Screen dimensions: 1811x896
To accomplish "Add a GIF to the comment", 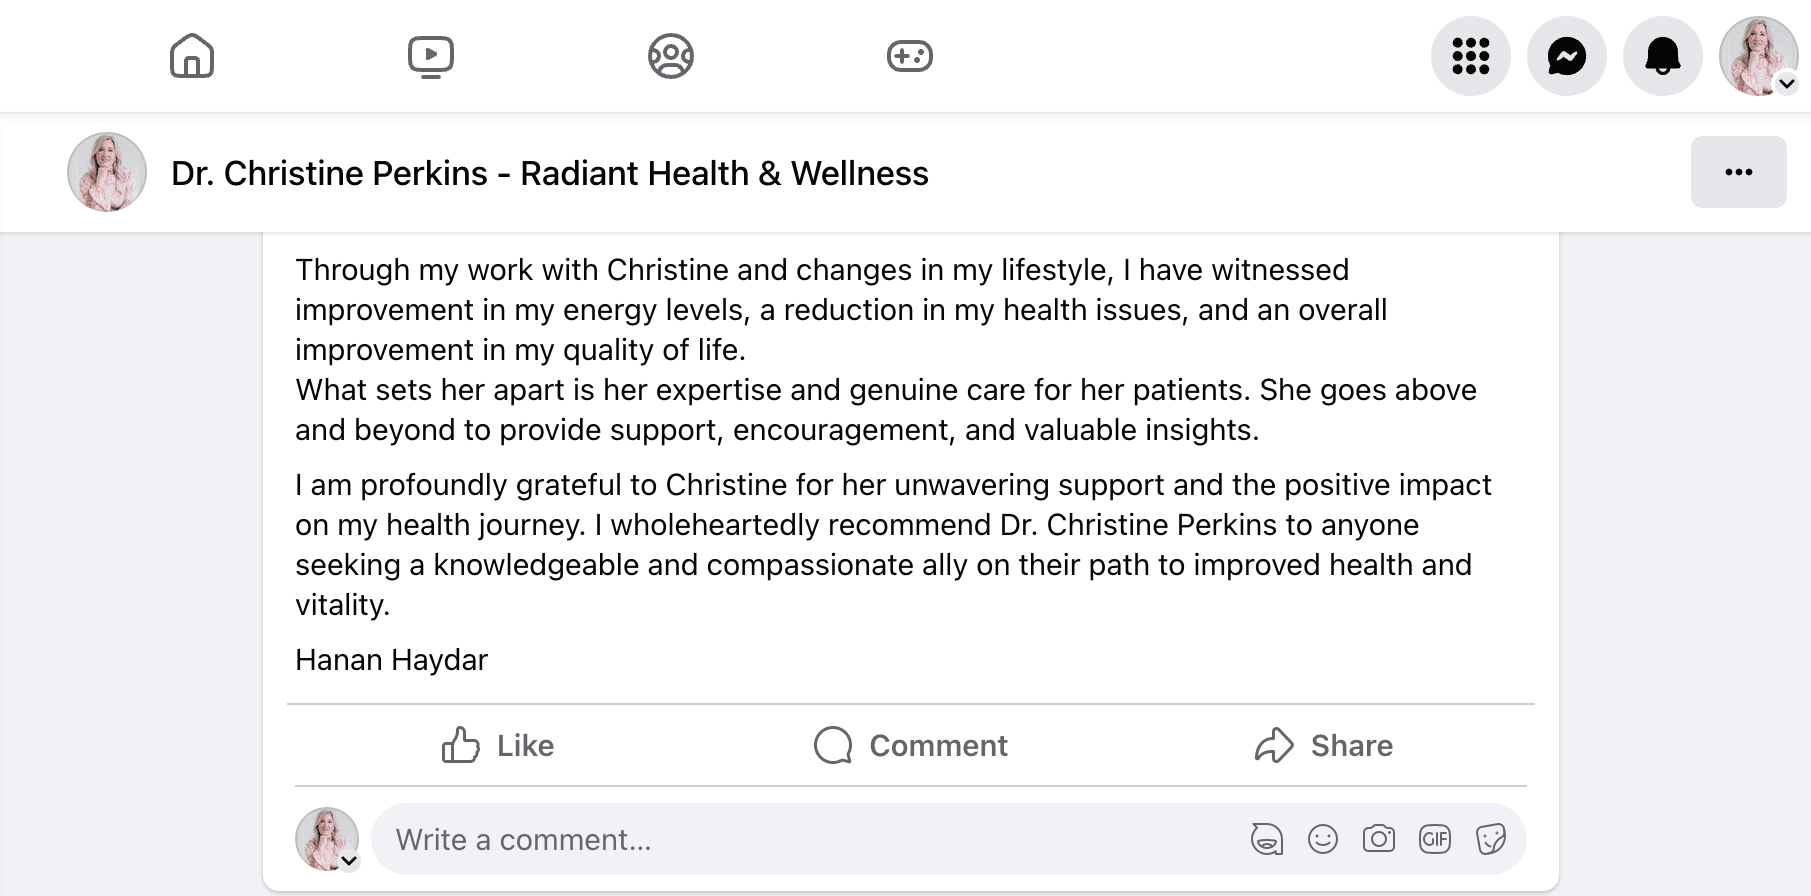I will click(1435, 839).
